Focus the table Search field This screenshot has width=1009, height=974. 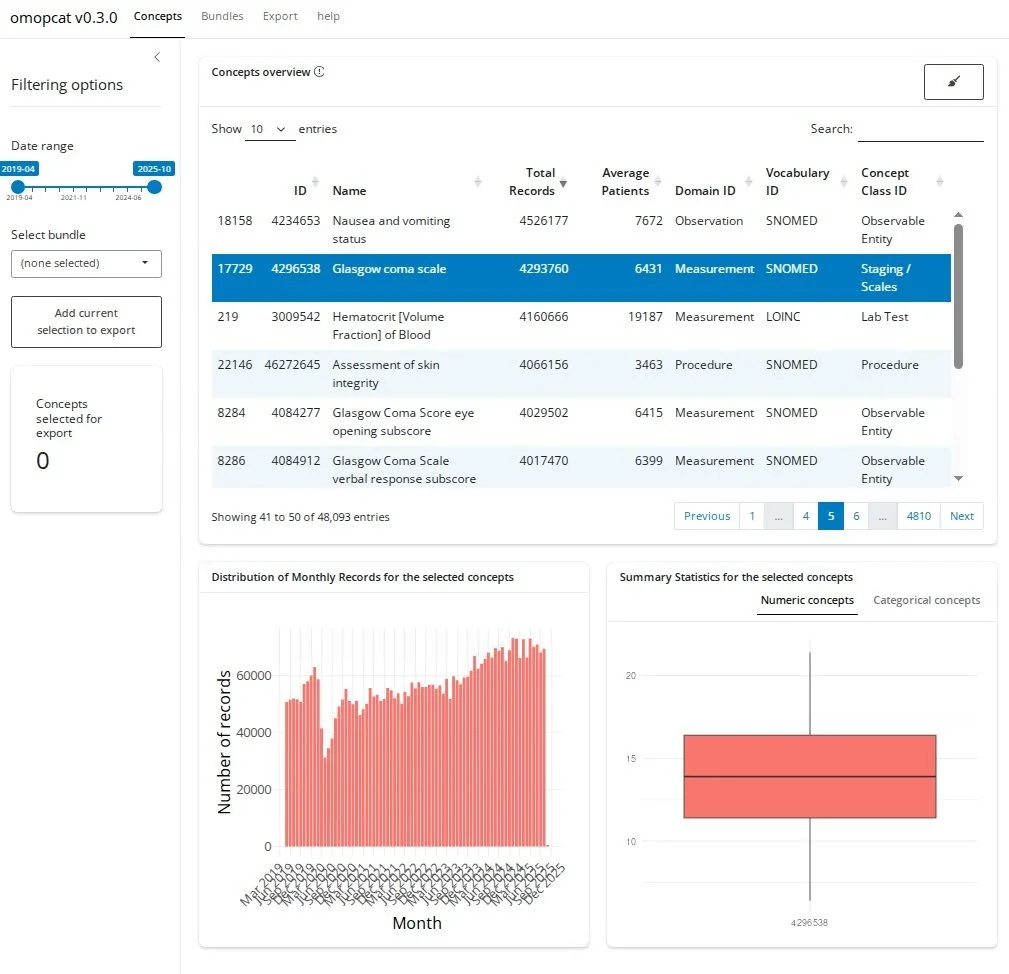920,129
